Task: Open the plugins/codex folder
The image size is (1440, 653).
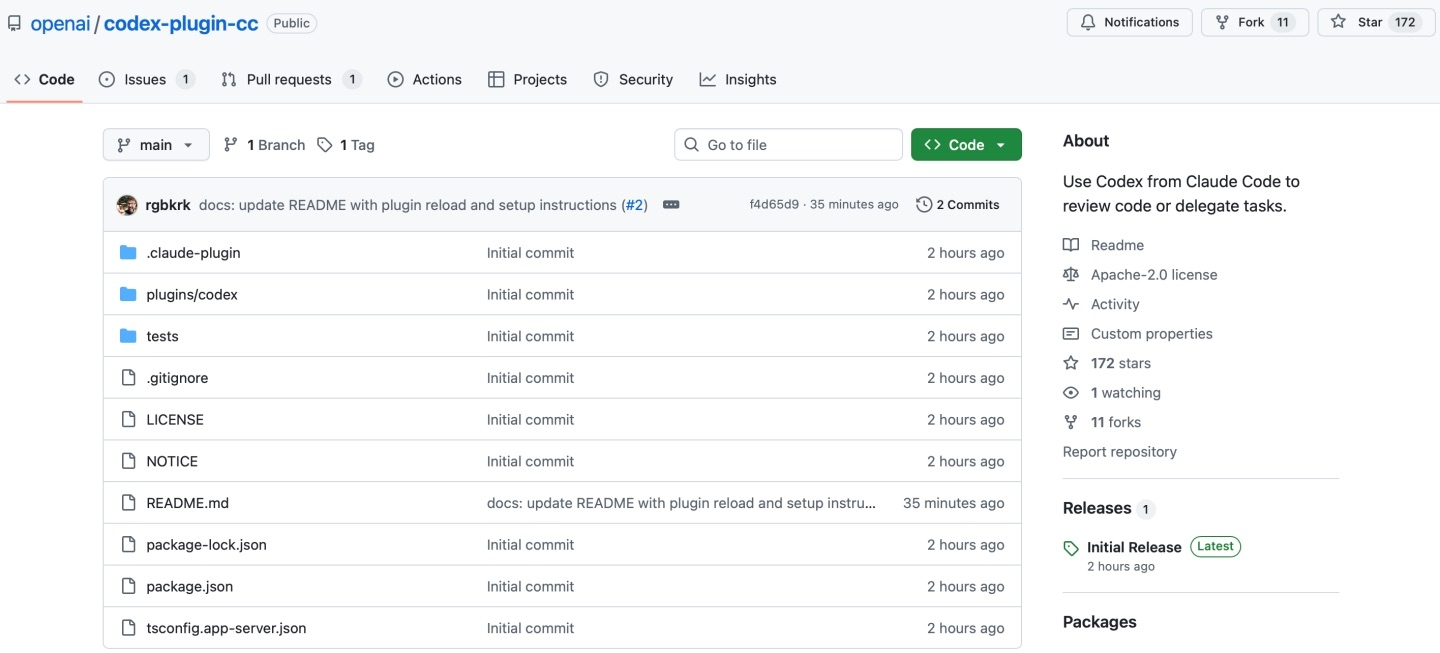Action: (192, 295)
